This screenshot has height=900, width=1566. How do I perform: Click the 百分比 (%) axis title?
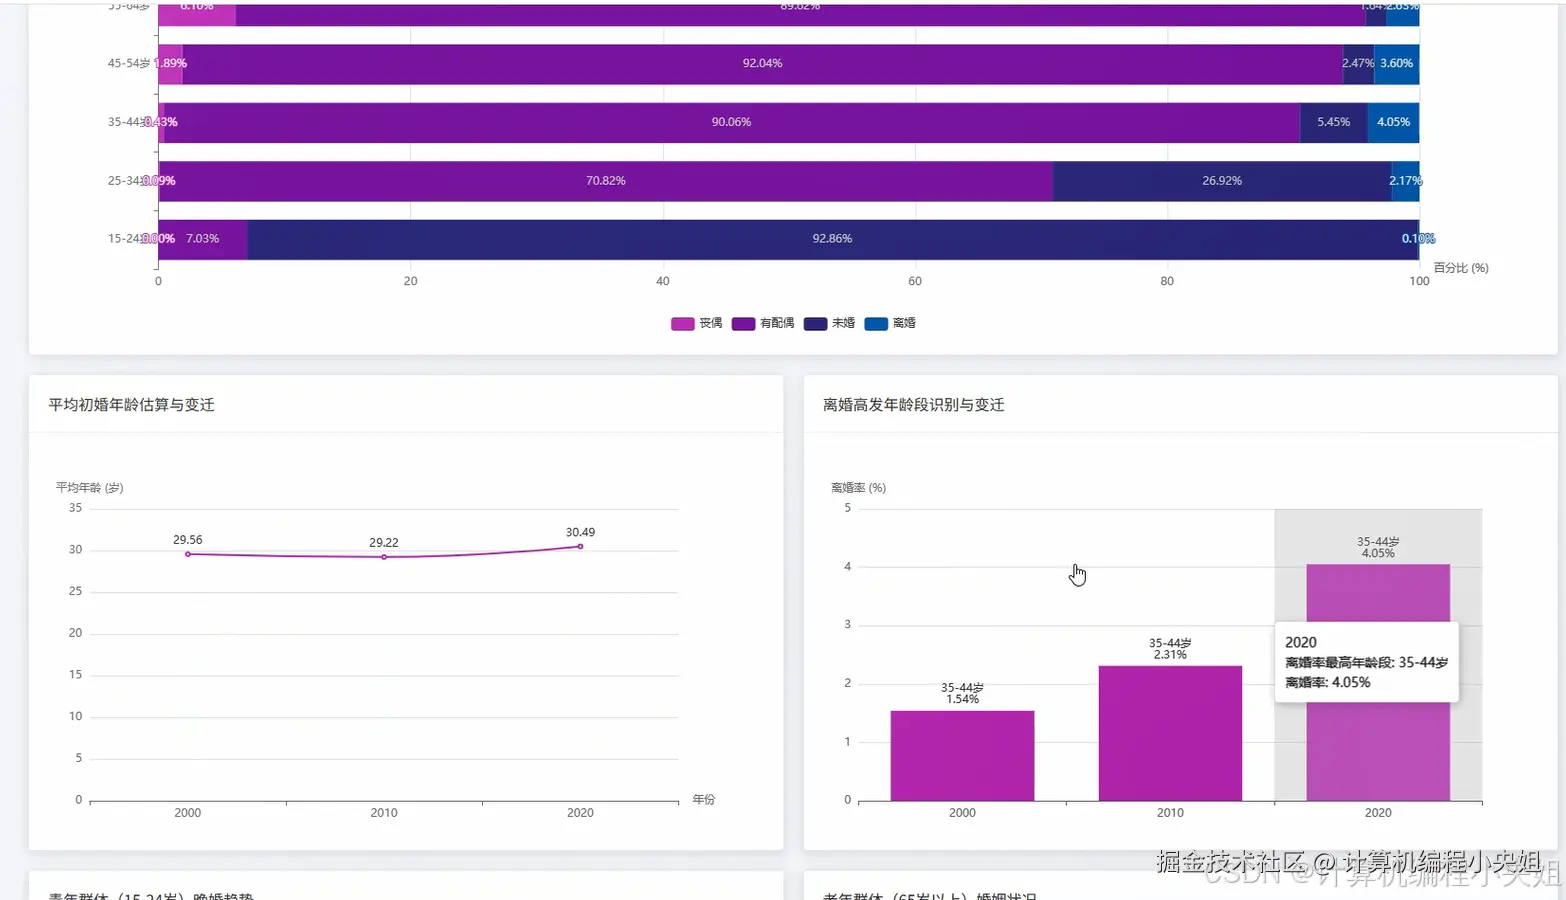coord(1461,268)
